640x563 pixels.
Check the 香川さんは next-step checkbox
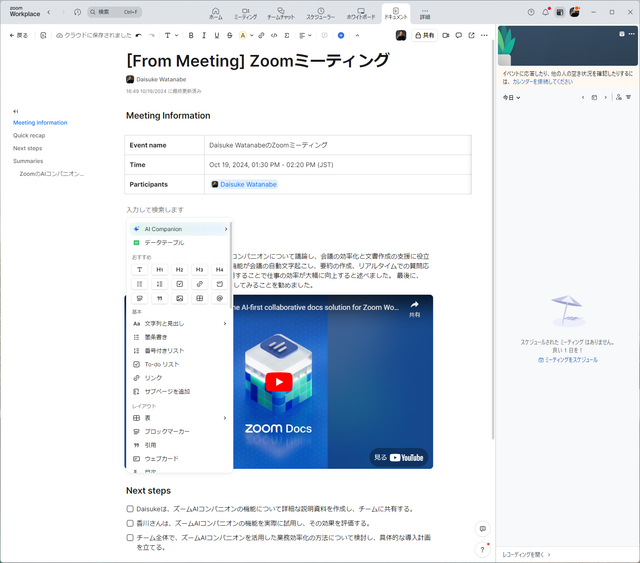pos(130,523)
